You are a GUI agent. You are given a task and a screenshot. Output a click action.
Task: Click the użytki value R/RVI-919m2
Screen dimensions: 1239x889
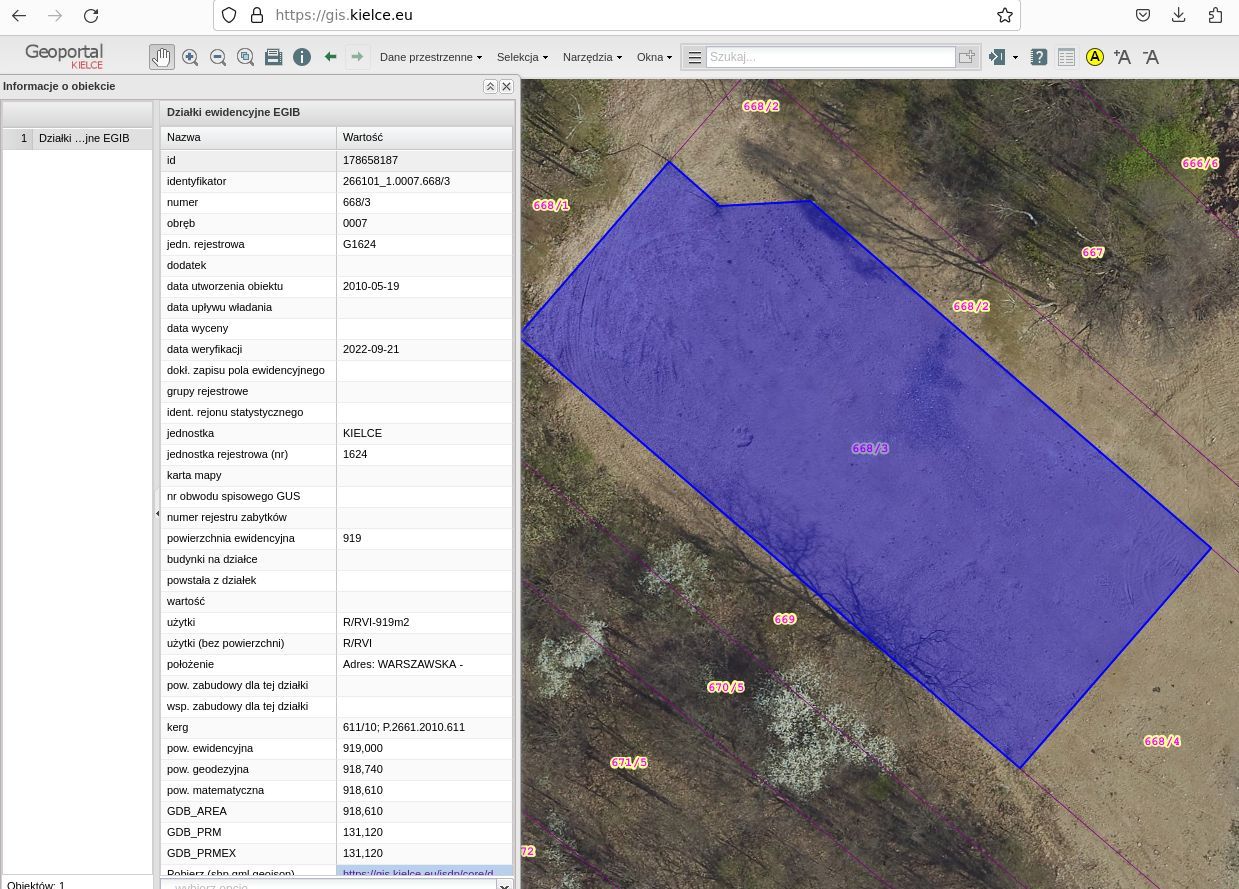coord(376,622)
